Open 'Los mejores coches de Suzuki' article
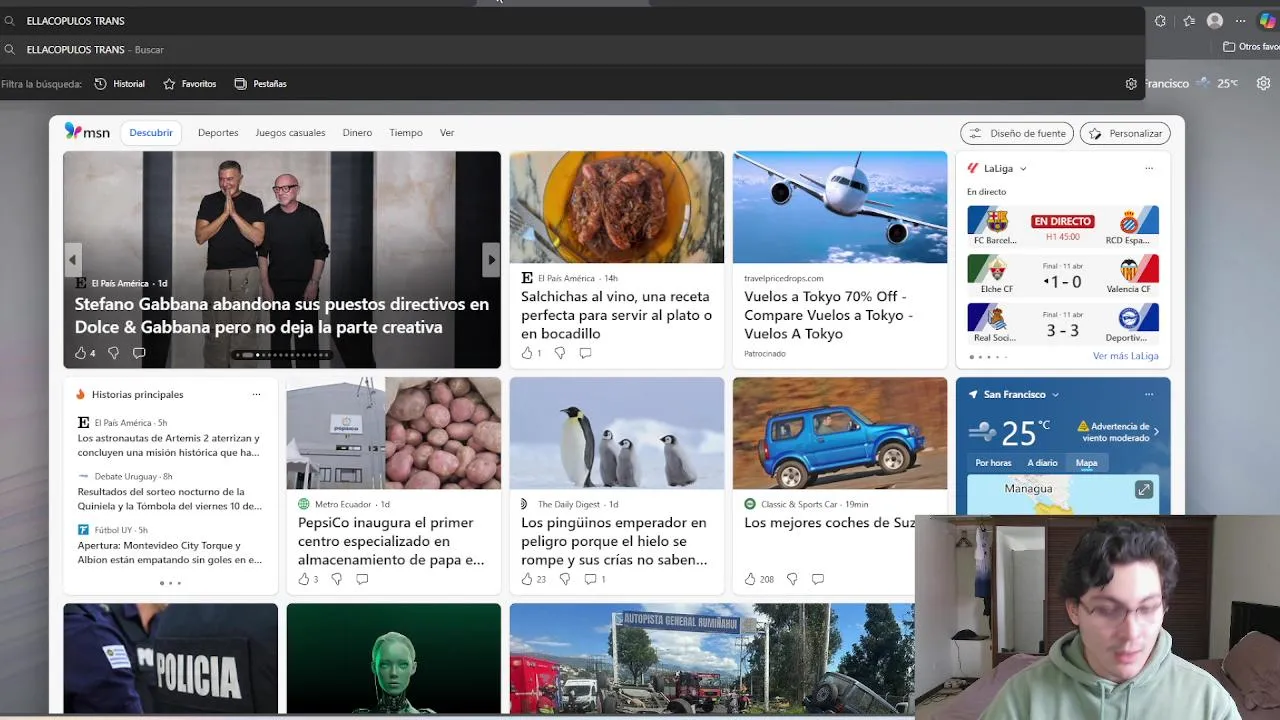 pyautogui.click(x=829, y=523)
